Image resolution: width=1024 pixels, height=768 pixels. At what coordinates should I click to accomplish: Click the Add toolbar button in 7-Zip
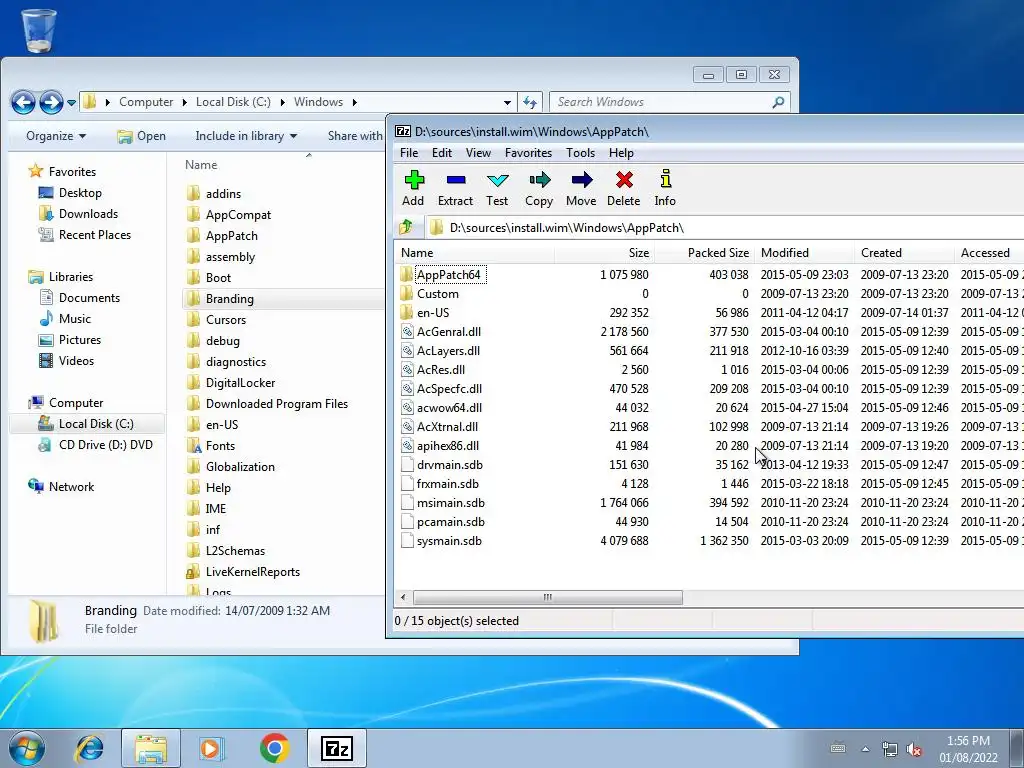[x=413, y=189]
